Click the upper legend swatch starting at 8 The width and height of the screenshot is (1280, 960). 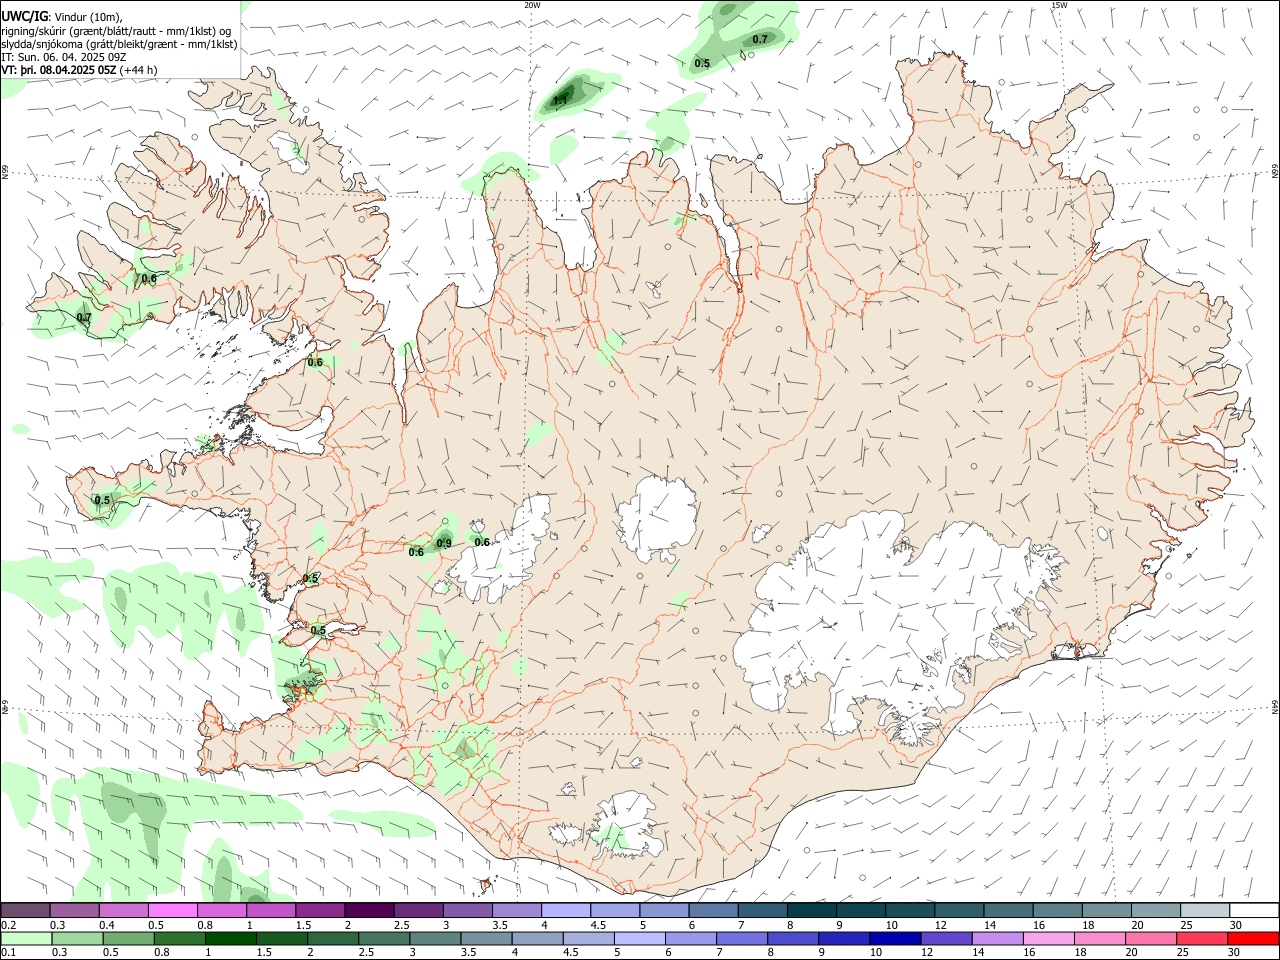[x=811, y=911]
